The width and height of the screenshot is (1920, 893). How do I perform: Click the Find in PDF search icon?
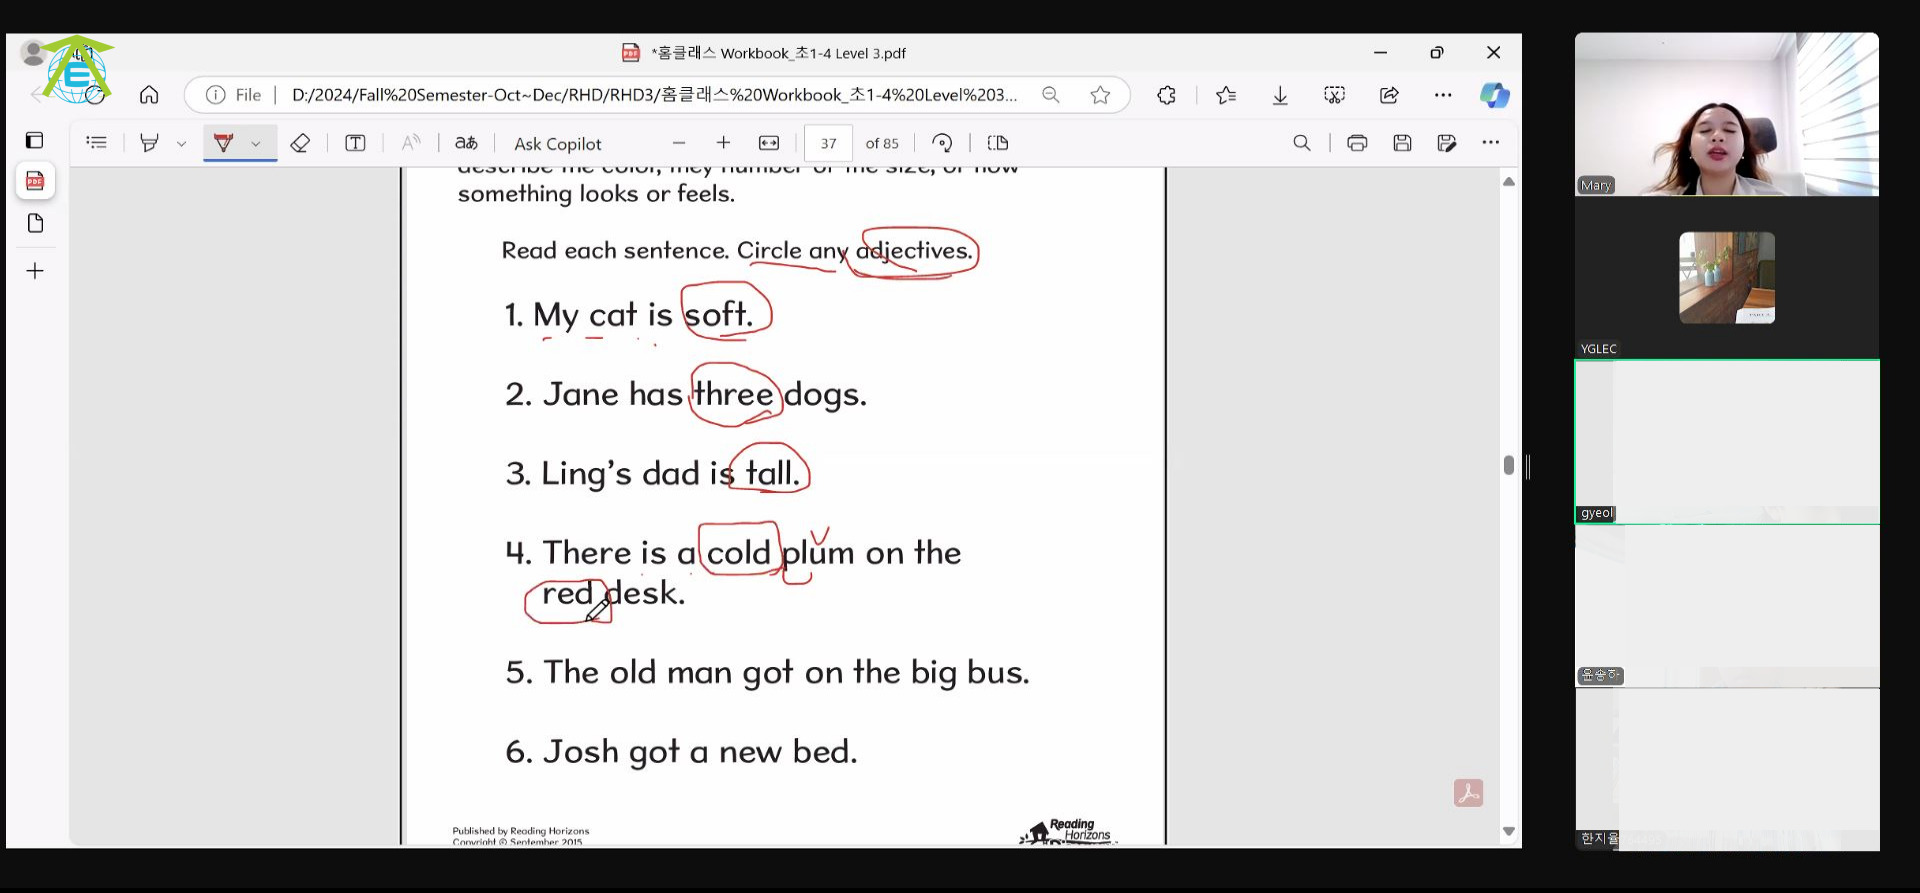(x=1302, y=143)
